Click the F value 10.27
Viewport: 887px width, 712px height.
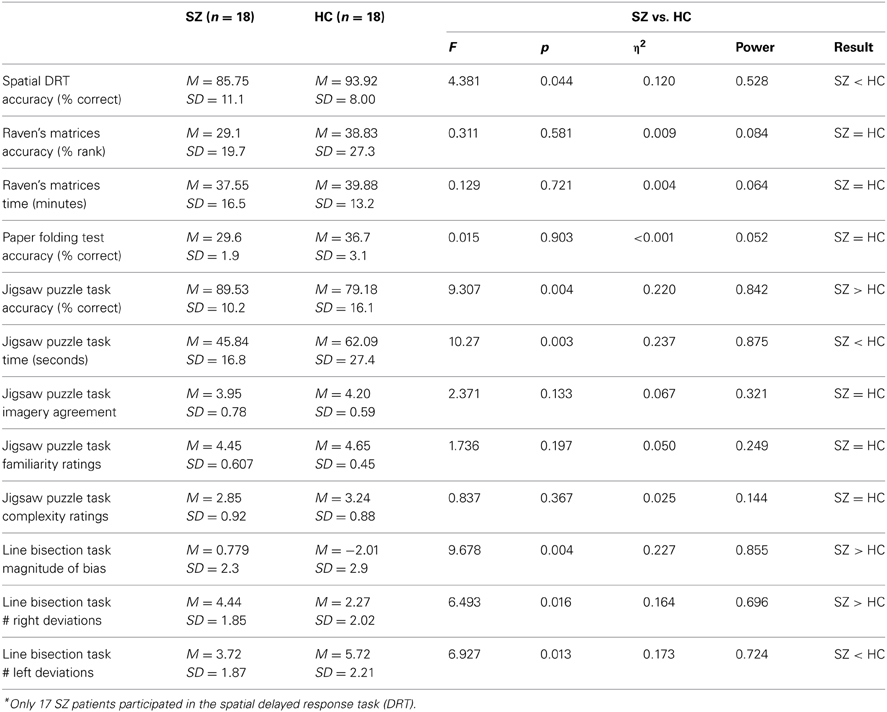click(464, 342)
